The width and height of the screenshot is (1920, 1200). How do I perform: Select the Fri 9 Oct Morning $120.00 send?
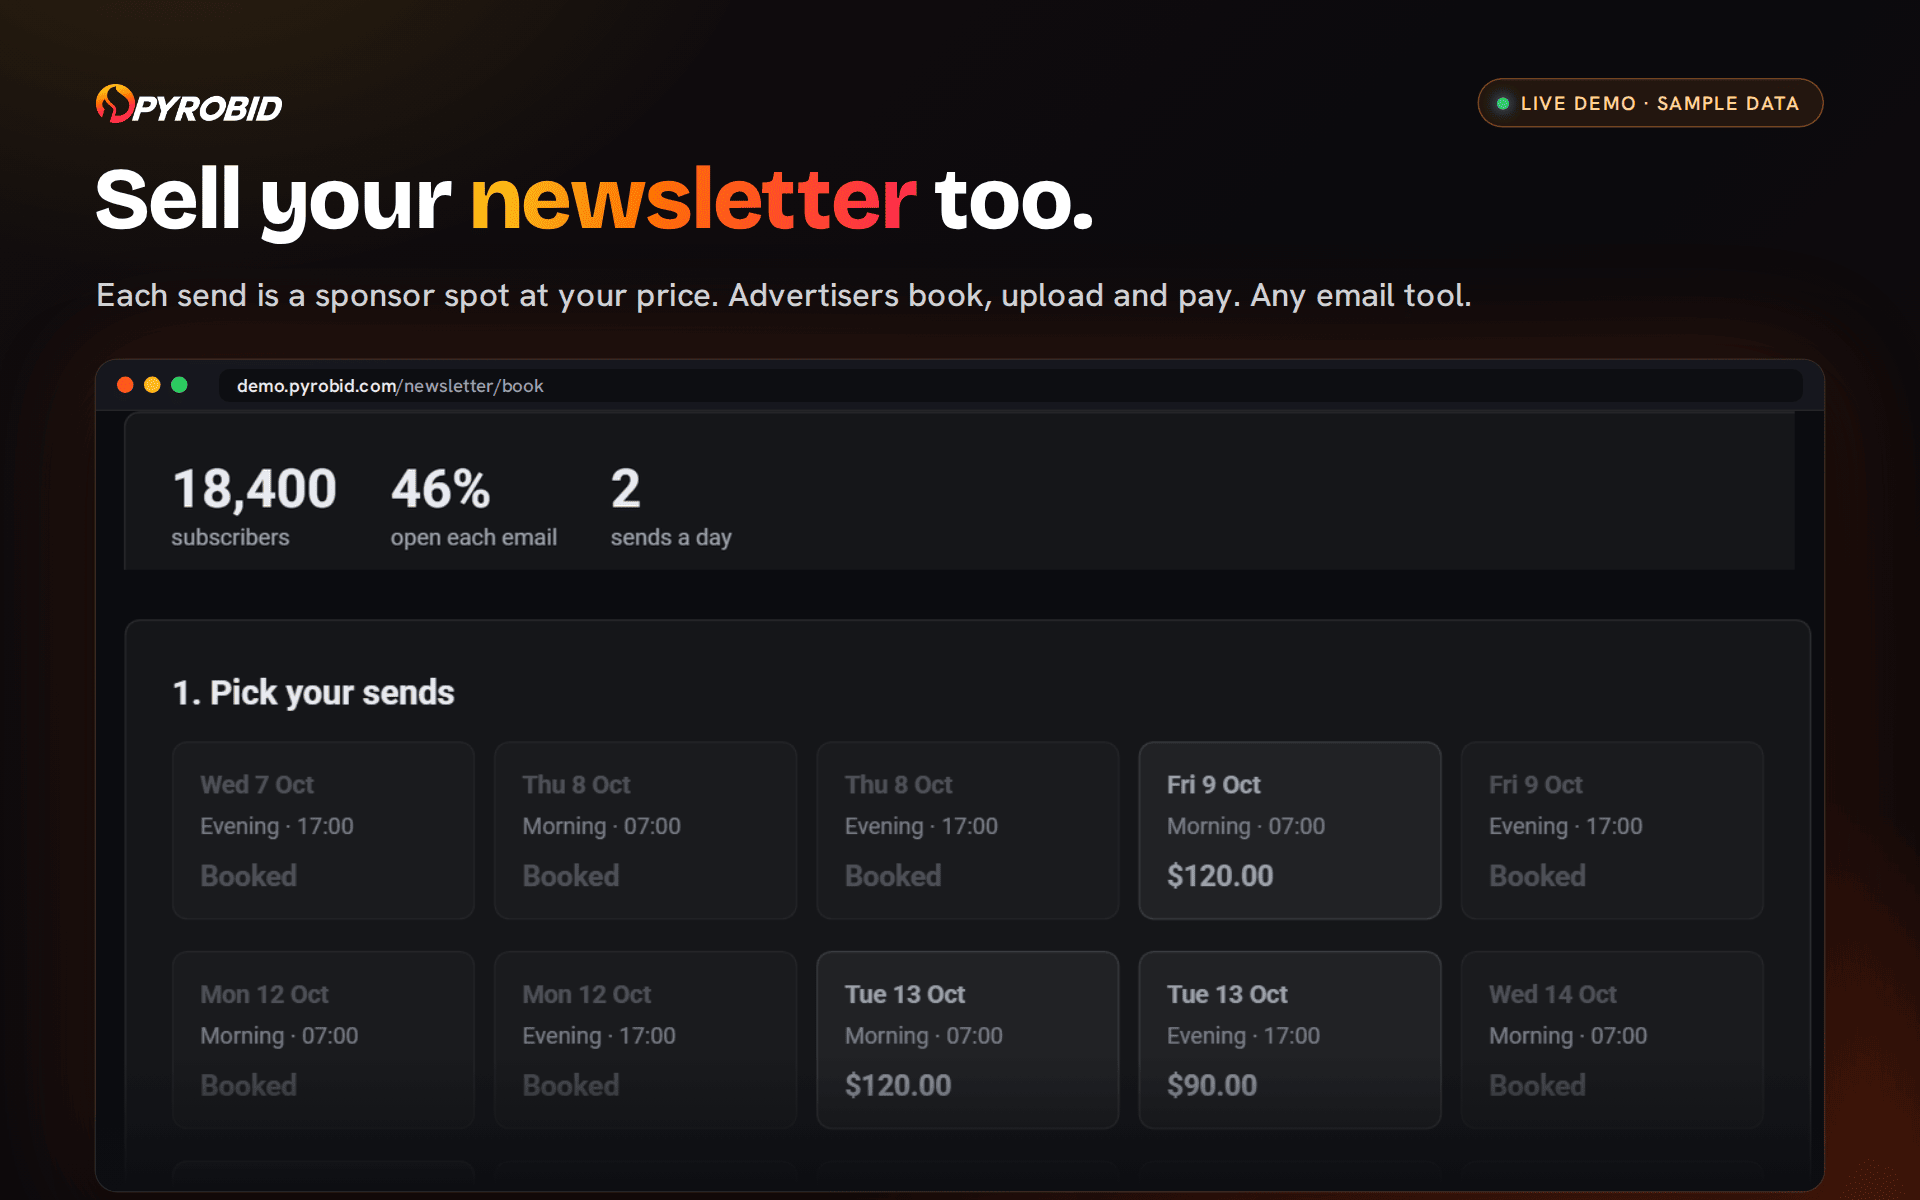[x=1289, y=830]
